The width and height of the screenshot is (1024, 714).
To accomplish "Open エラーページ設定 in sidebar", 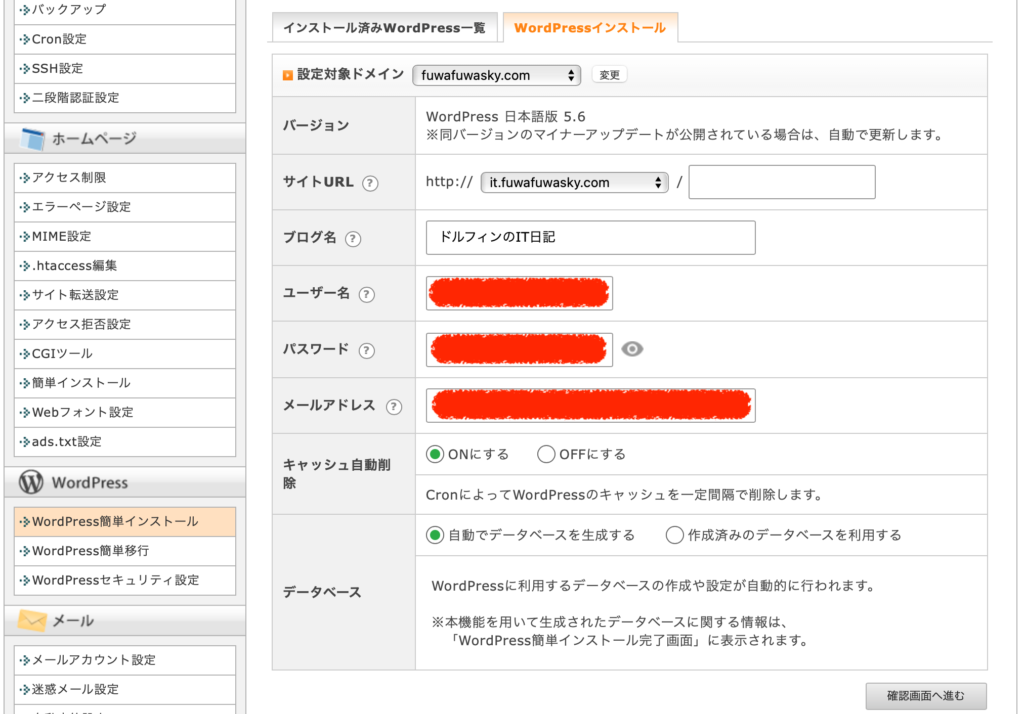I will (125, 207).
